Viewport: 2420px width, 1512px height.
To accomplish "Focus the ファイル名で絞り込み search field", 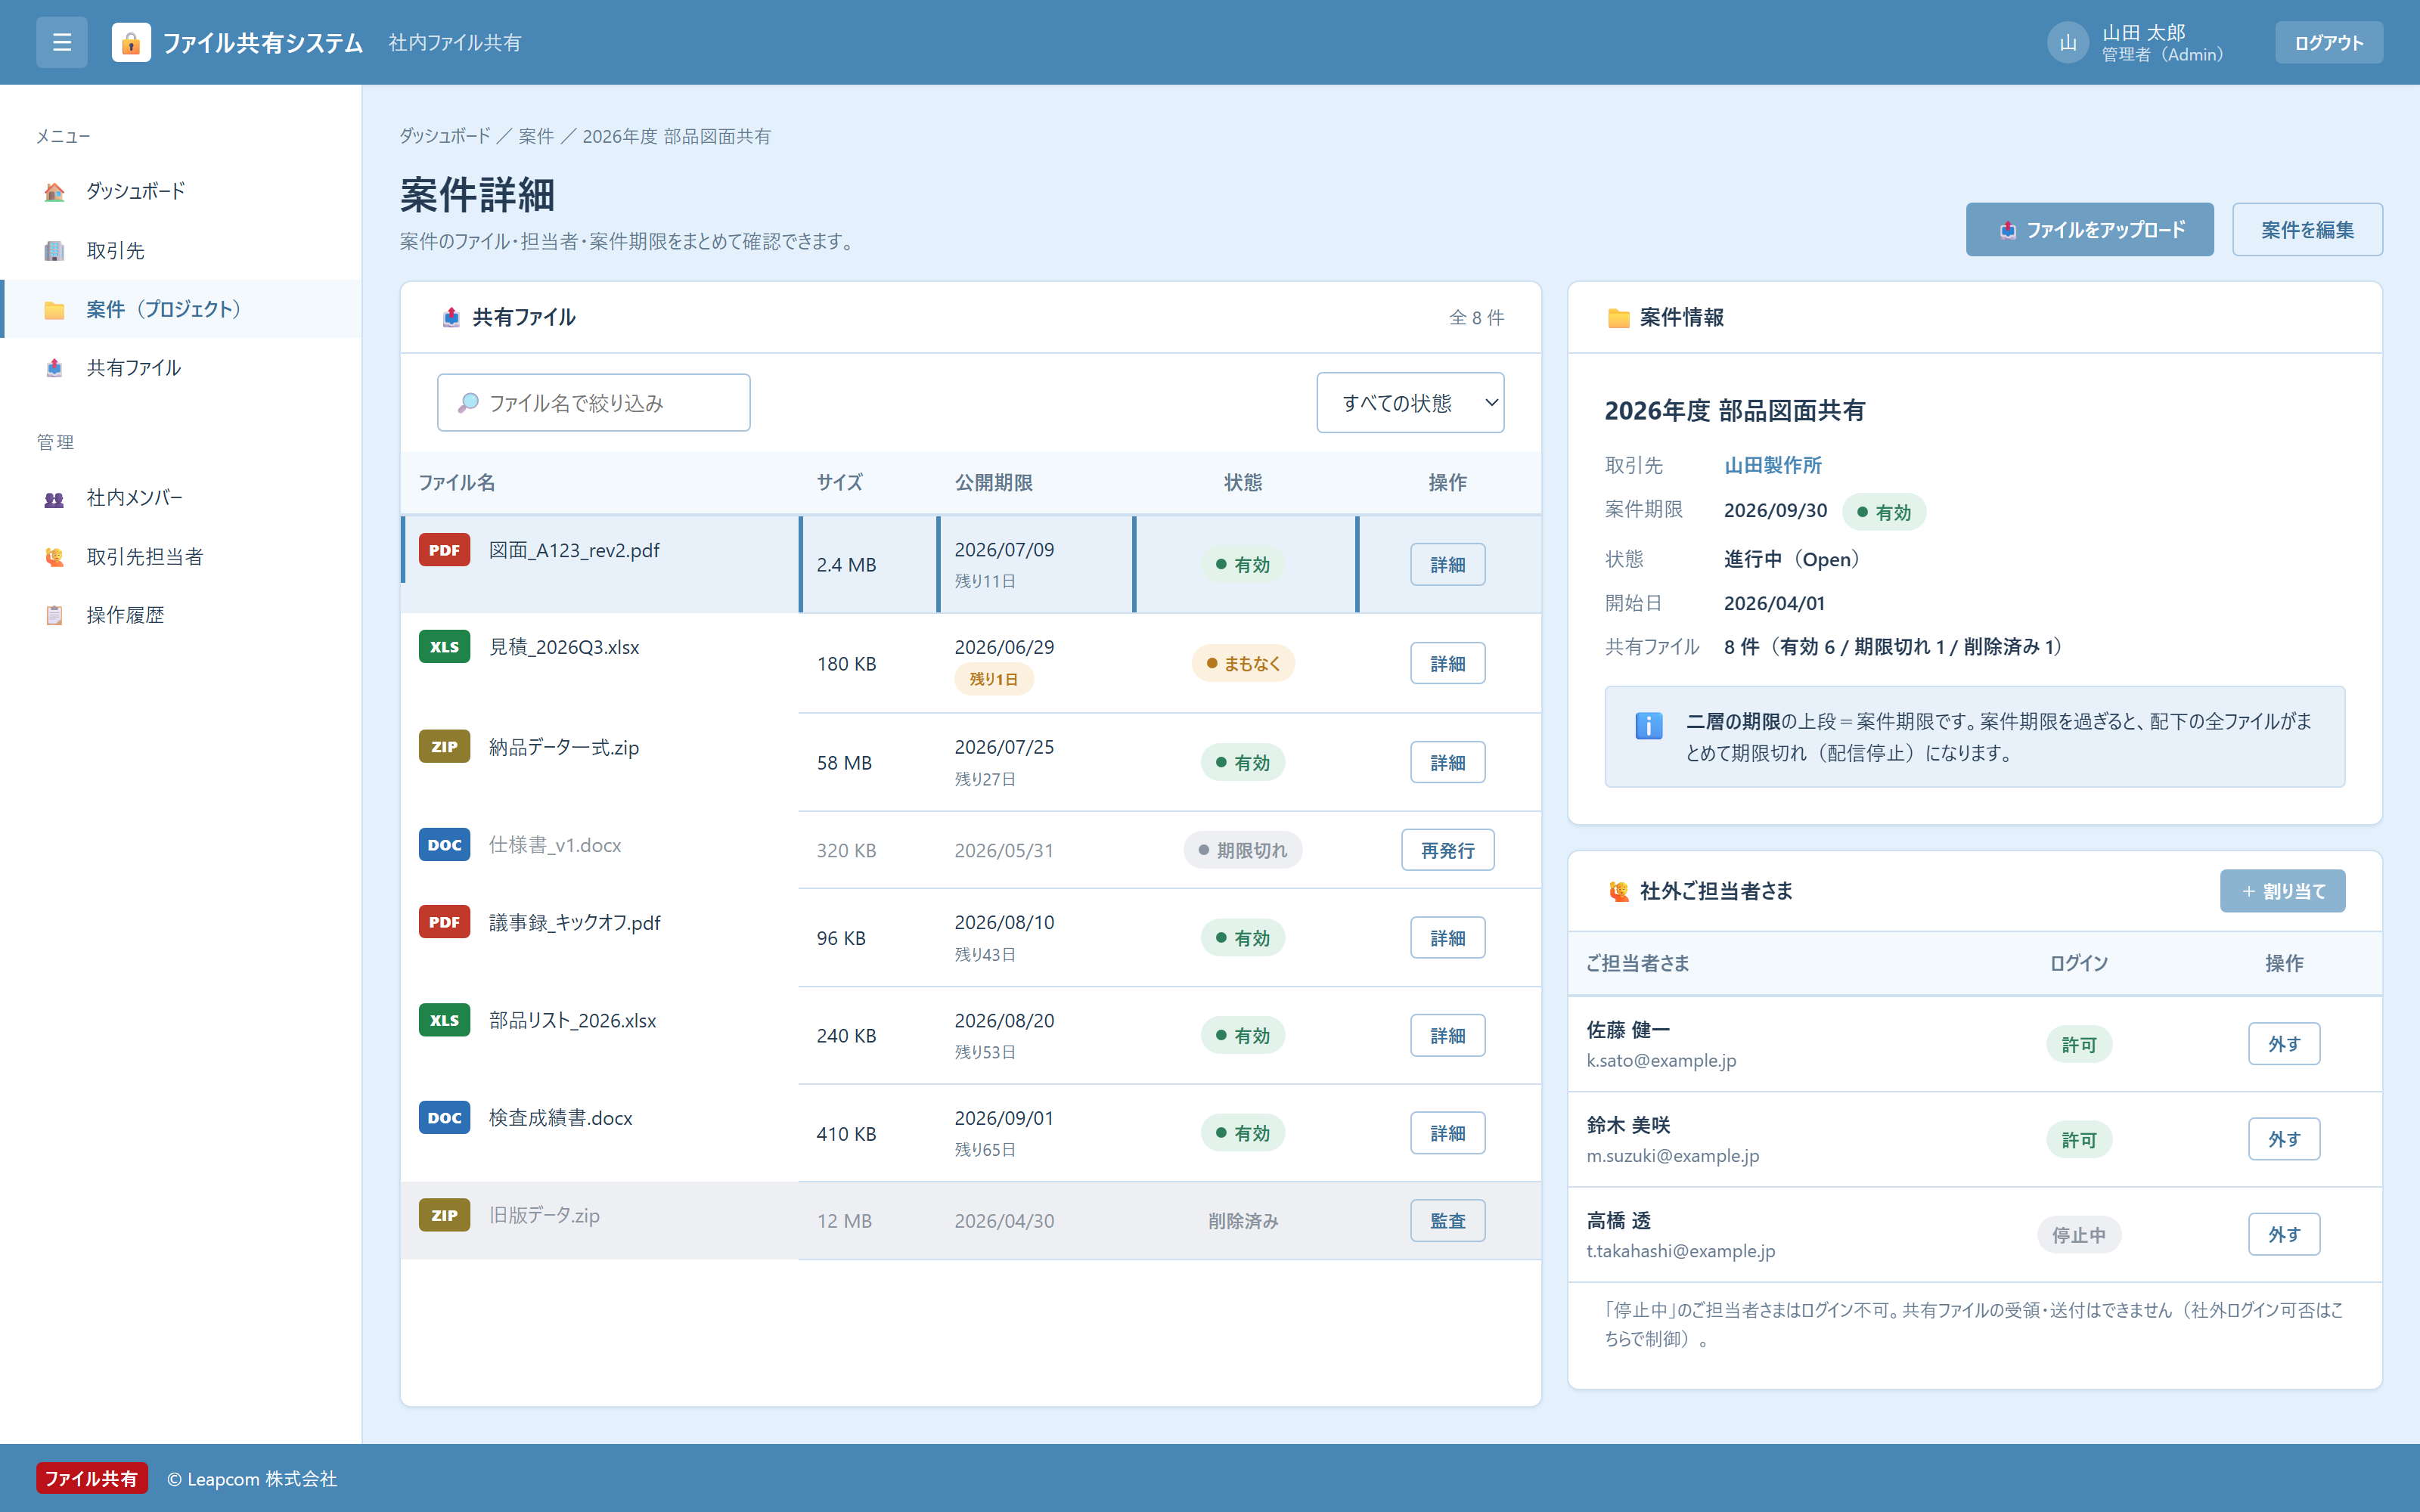I will point(594,403).
